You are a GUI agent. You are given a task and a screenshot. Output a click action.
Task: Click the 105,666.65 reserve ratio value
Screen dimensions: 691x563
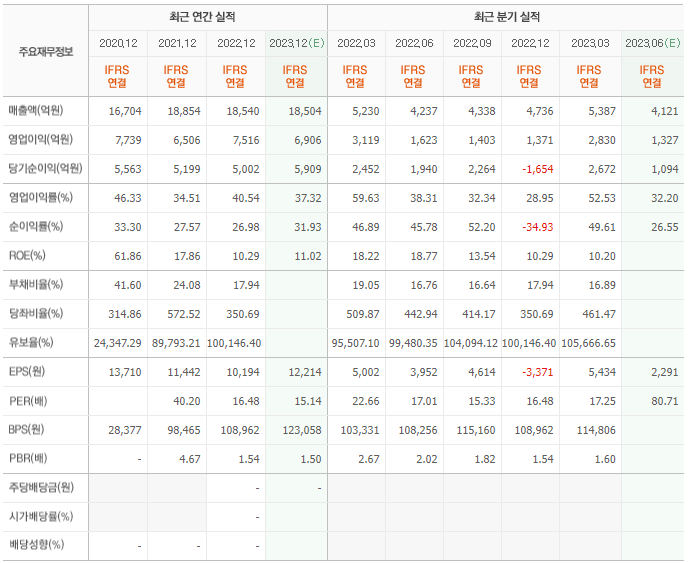(x=588, y=343)
